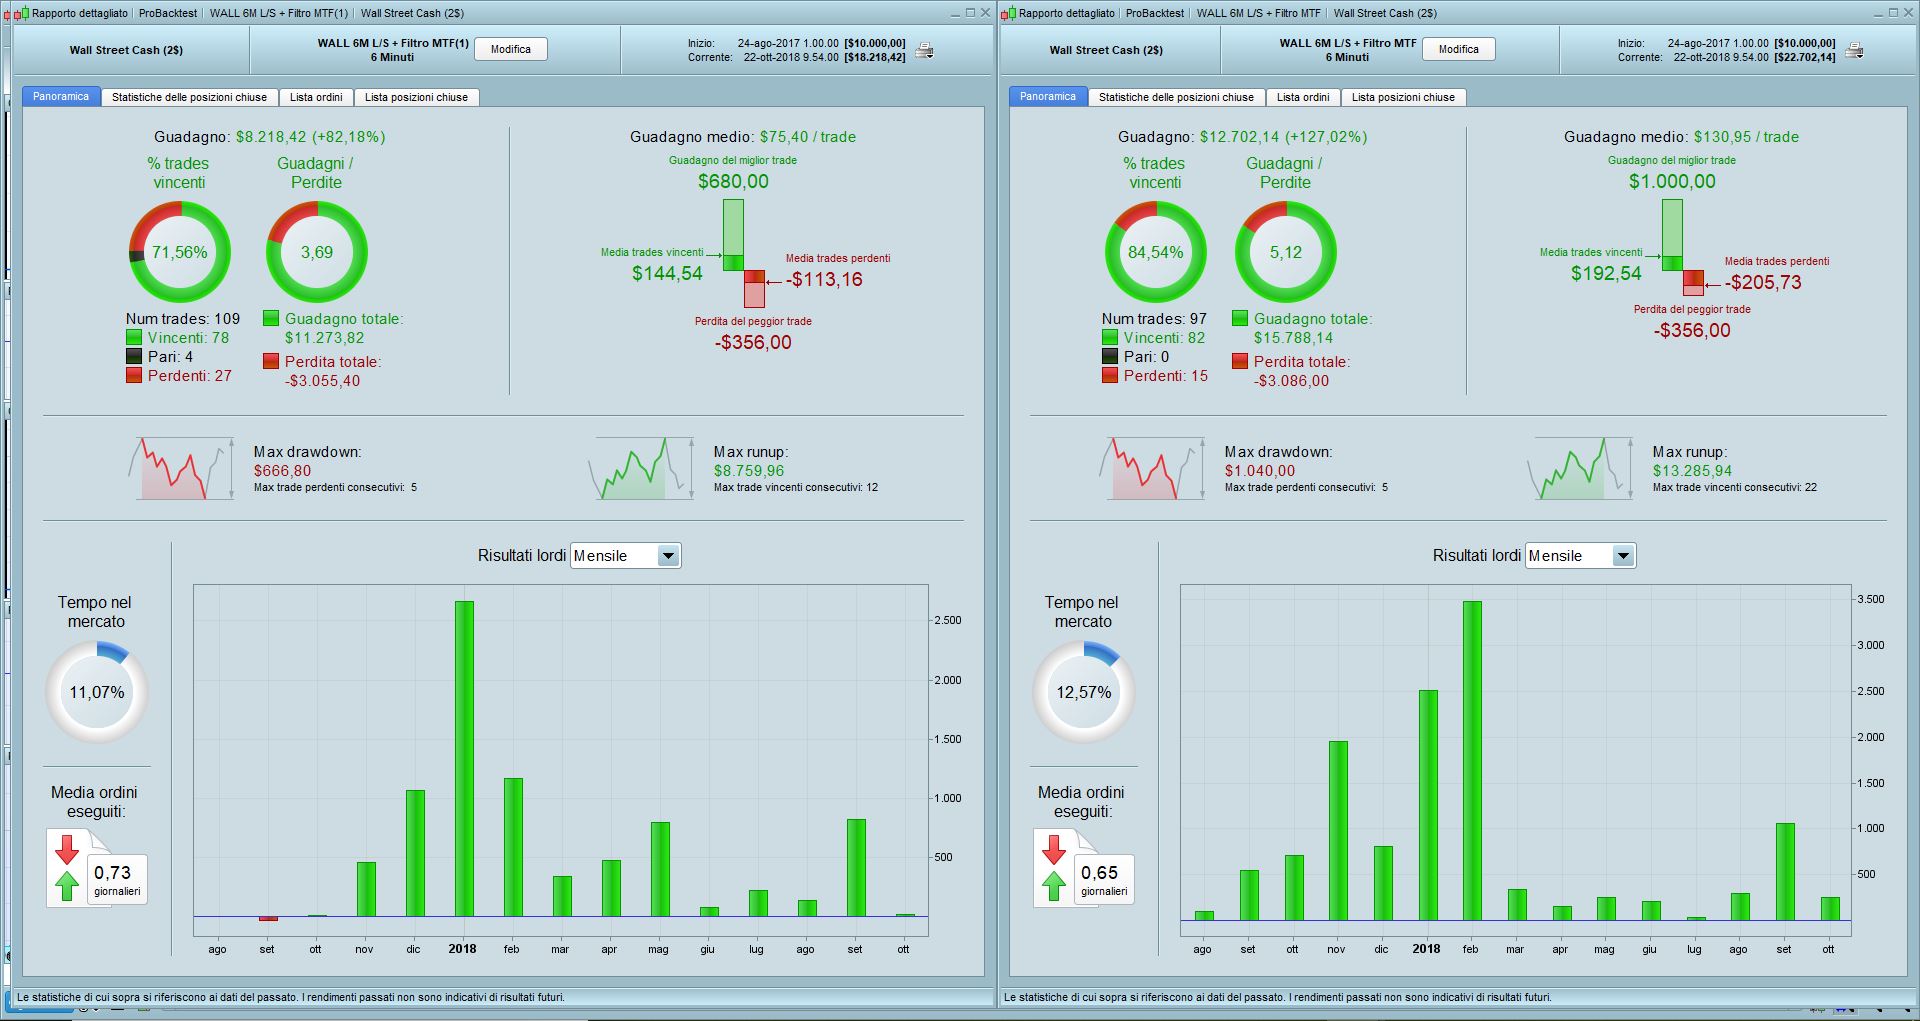
Task: Open Statistiche delle posizioni chiuse tab, right report
Action: click(x=1176, y=97)
